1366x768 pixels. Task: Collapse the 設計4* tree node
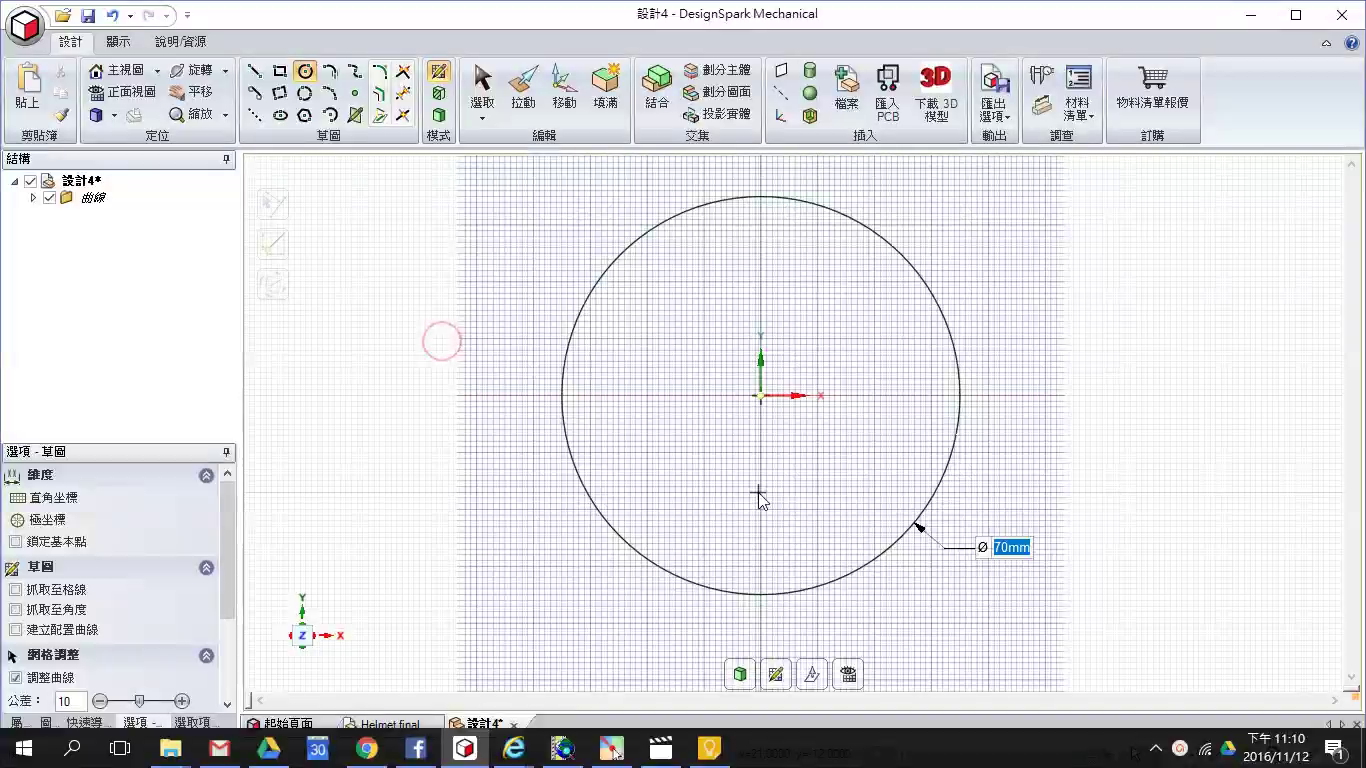15,181
